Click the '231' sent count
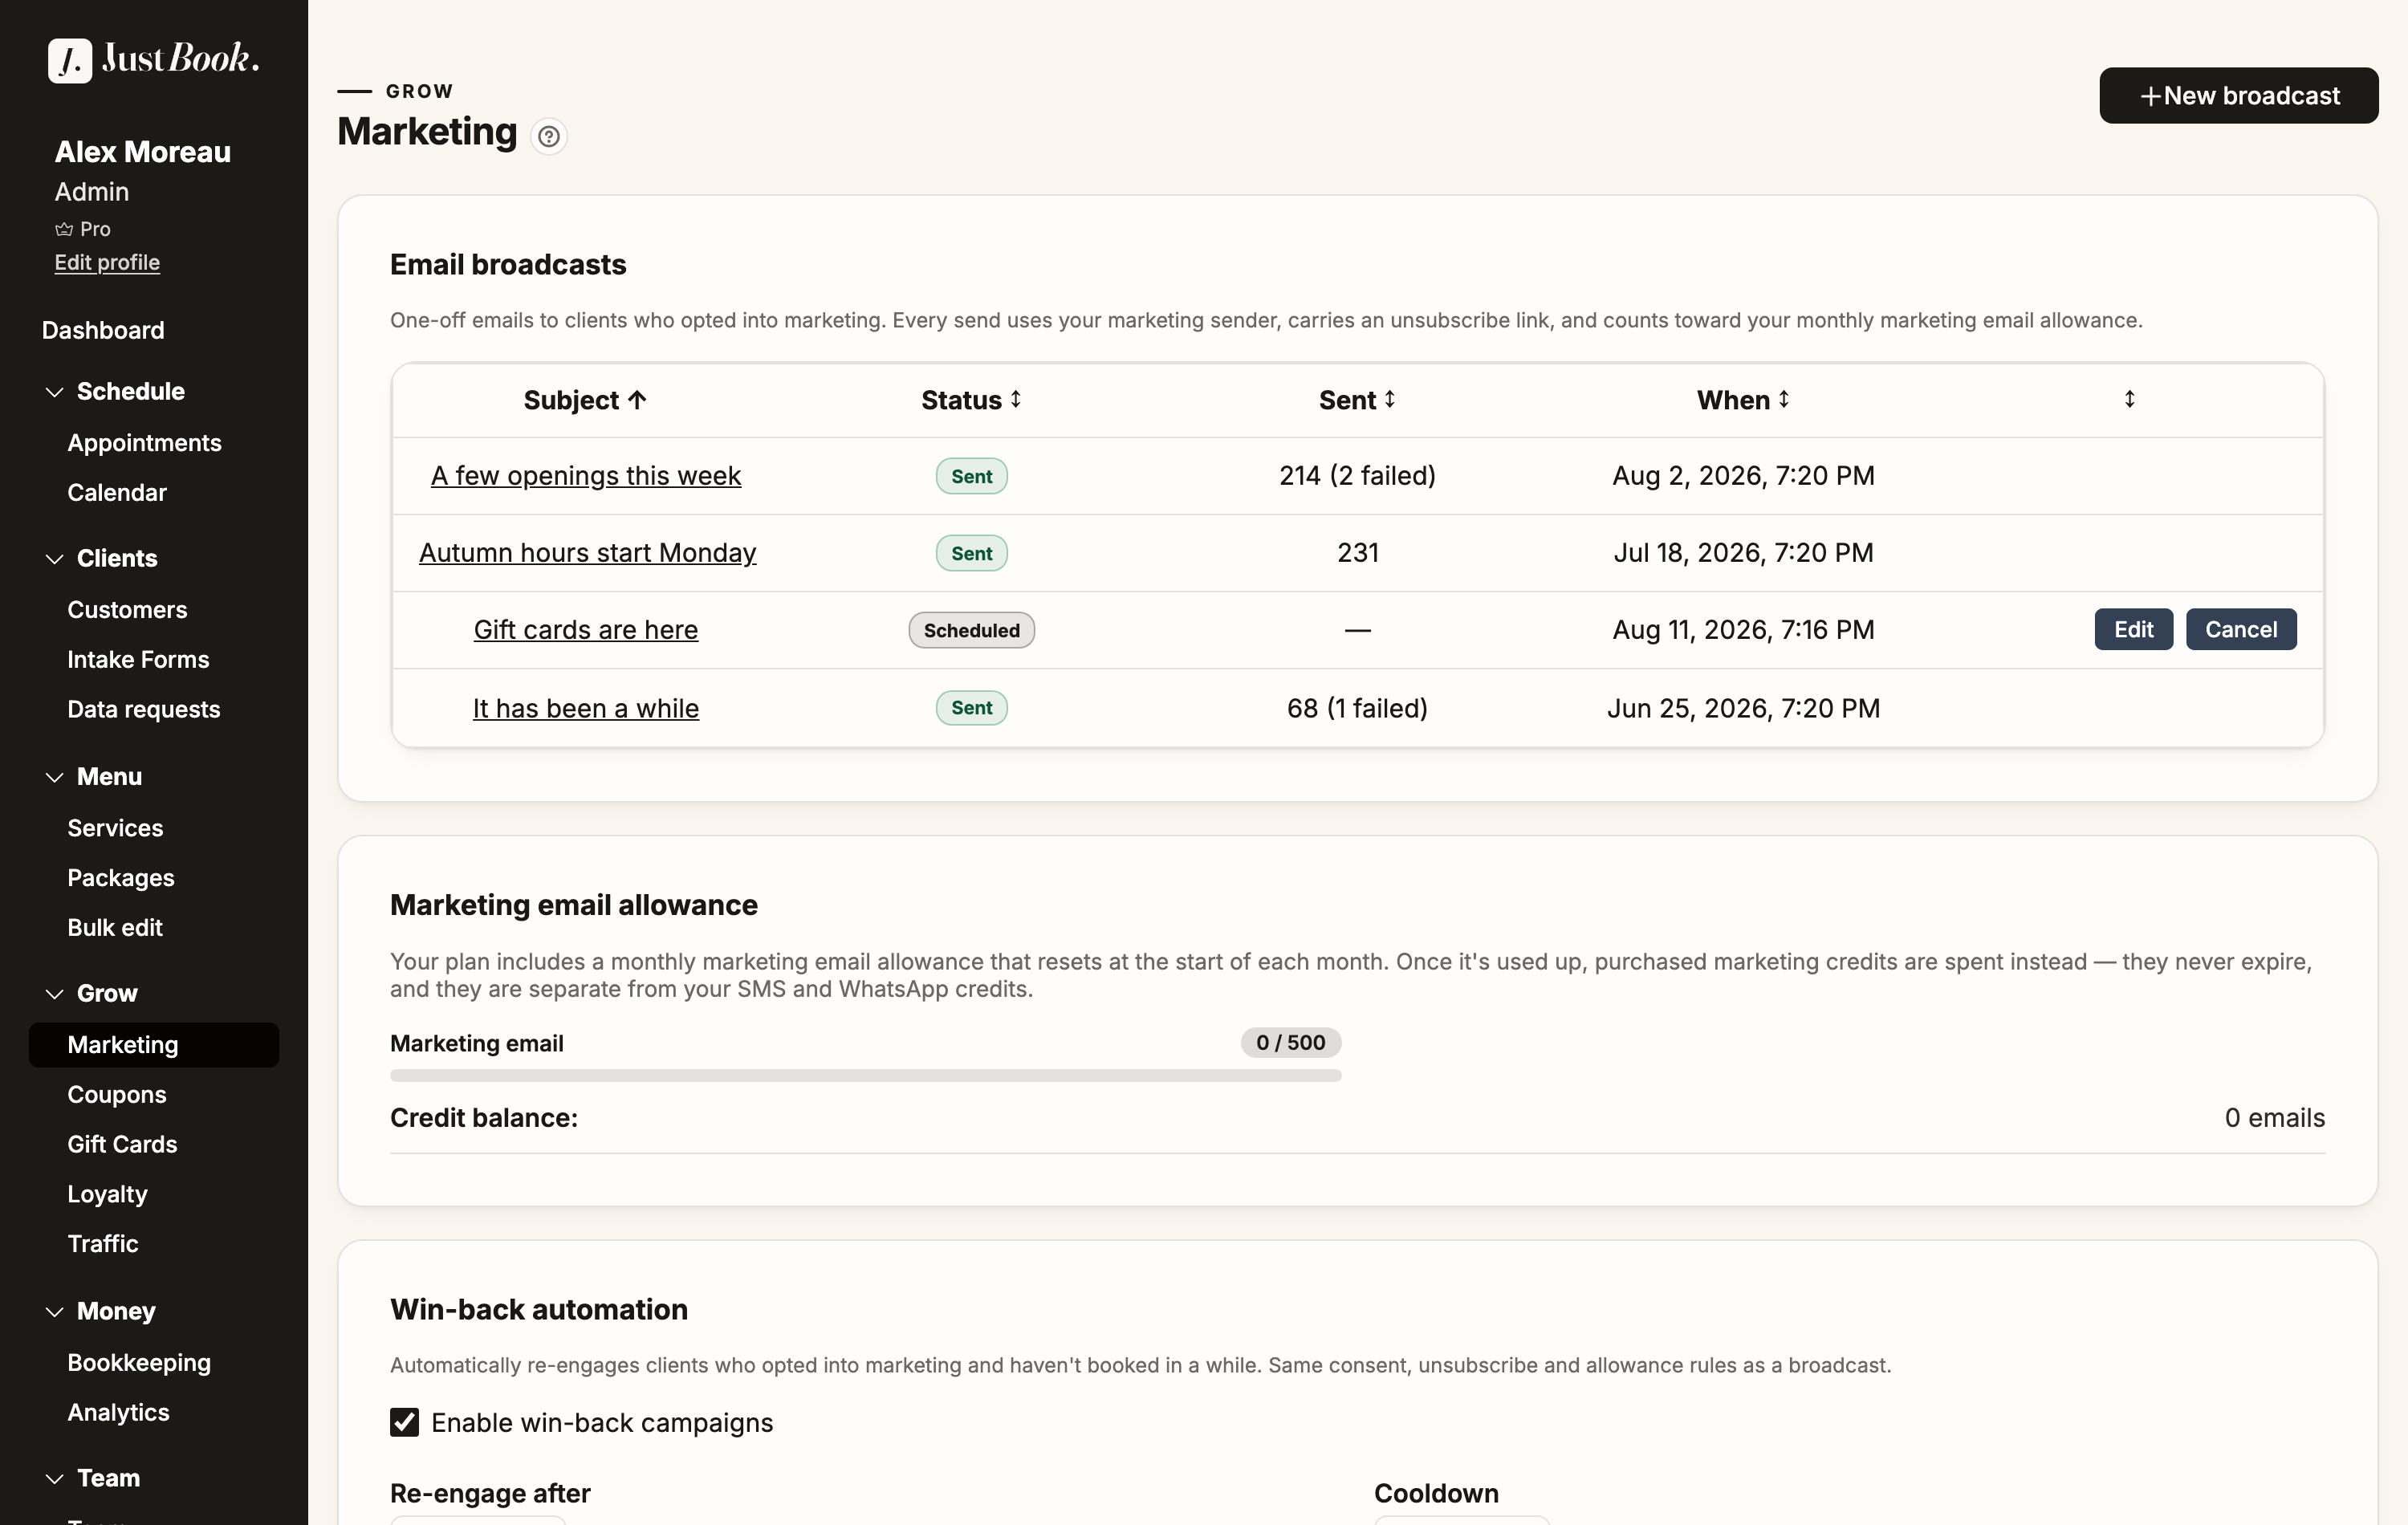The width and height of the screenshot is (2408, 1525). [1357, 553]
